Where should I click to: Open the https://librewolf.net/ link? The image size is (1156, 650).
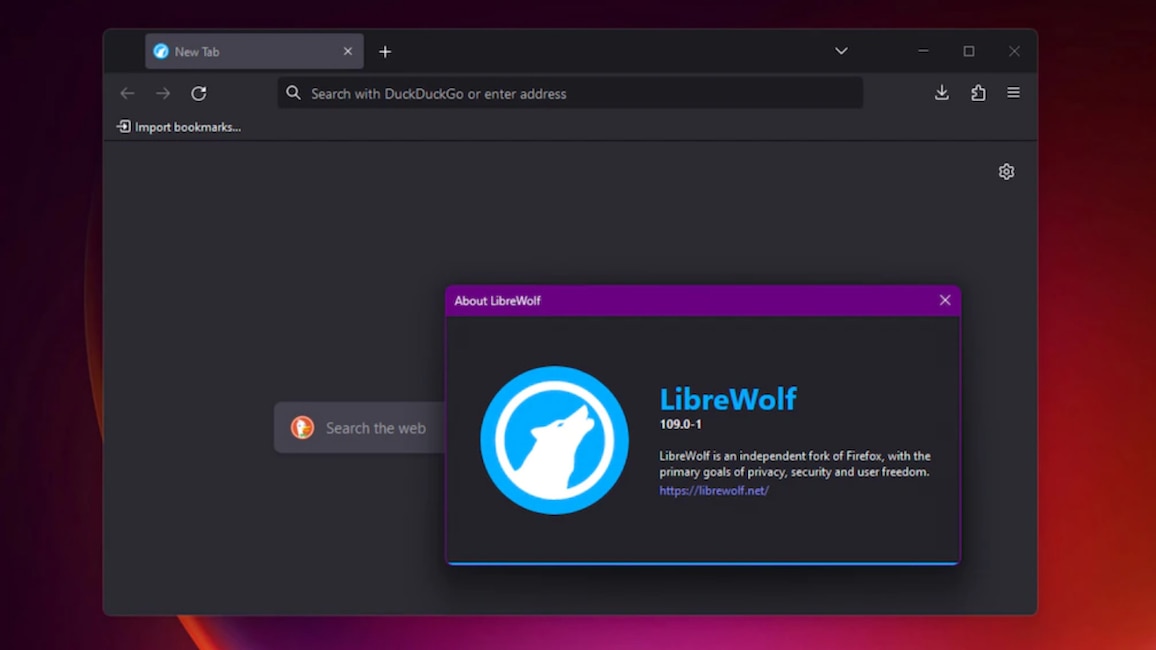click(714, 490)
